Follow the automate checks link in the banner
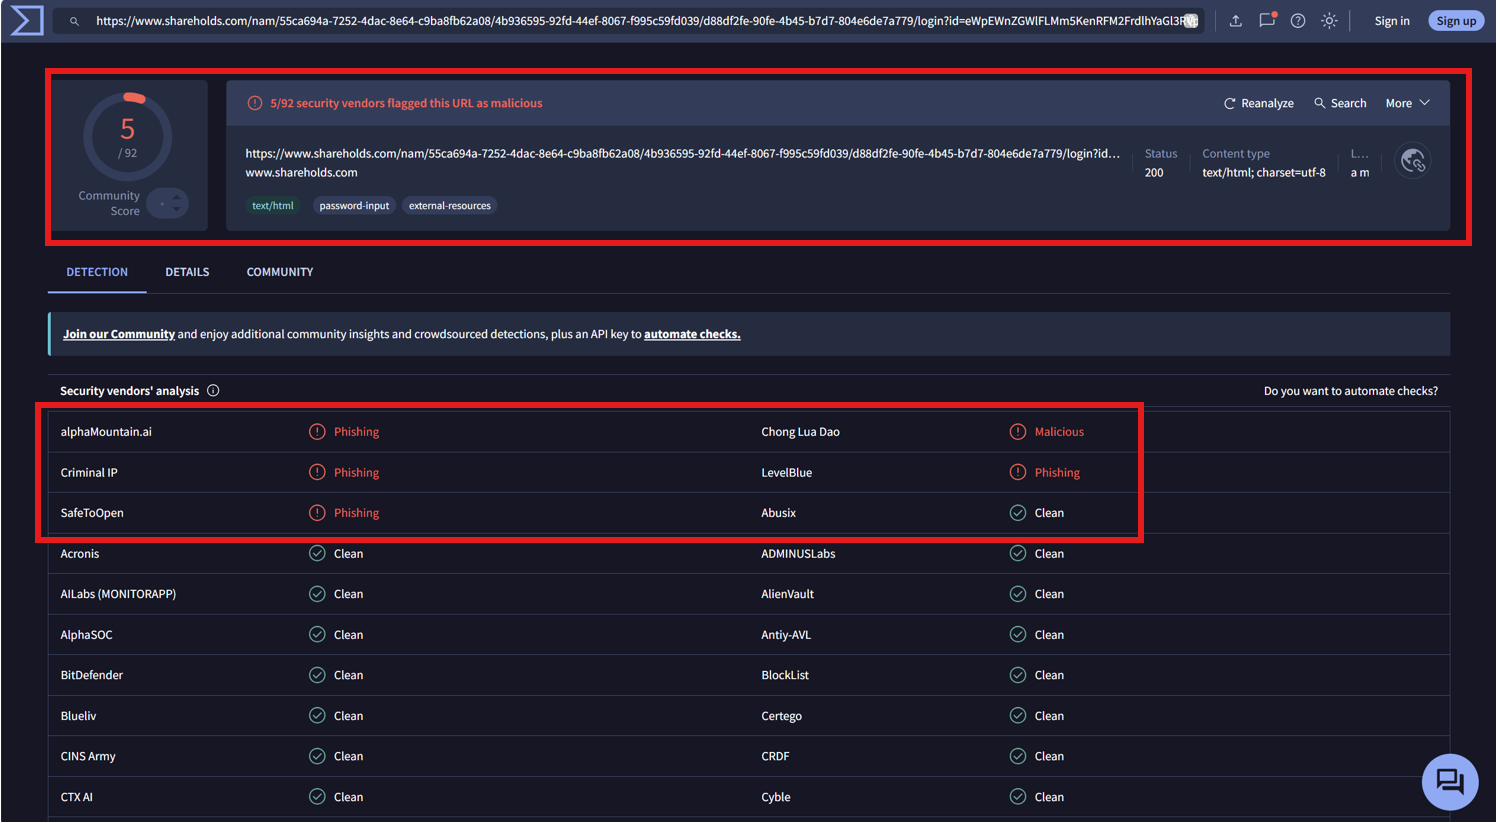This screenshot has width=1500, height=823. 692,334
